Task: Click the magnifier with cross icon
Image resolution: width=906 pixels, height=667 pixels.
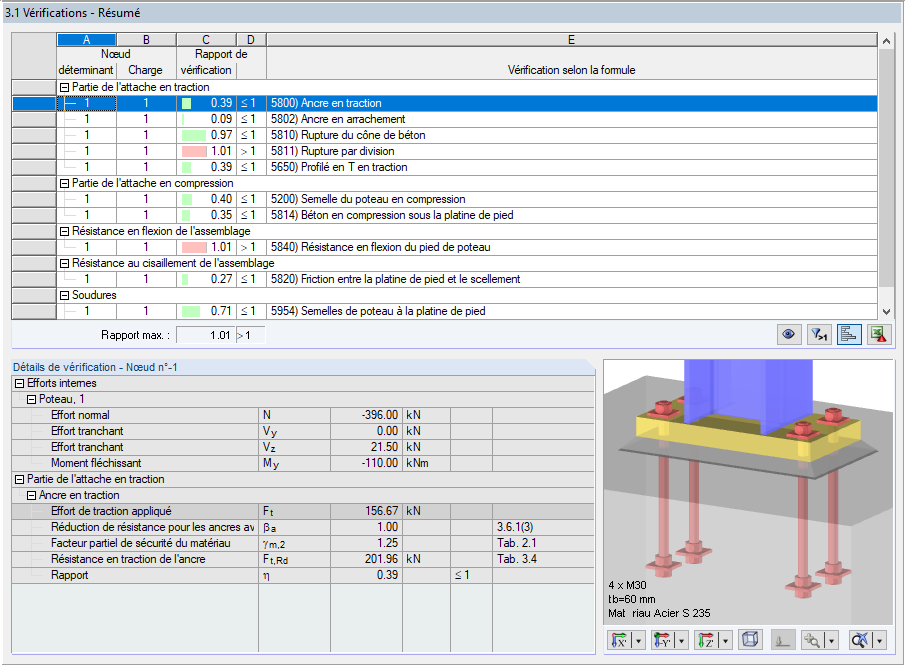Action: [x=860, y=640]
